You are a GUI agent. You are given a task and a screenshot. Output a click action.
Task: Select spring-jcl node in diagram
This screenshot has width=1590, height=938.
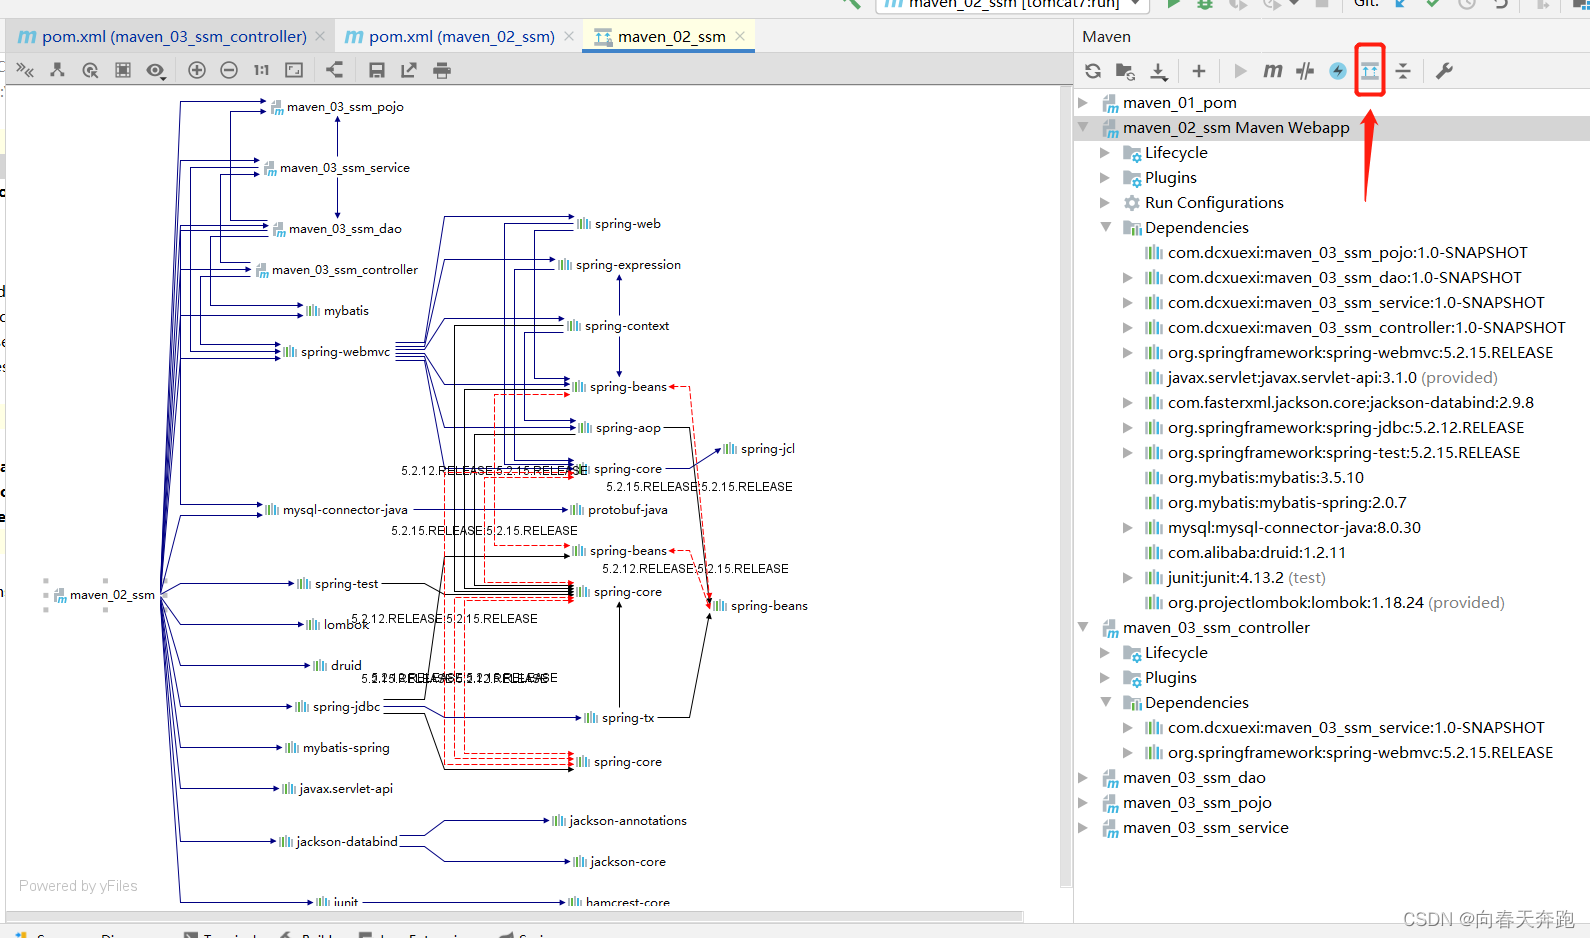759,449
